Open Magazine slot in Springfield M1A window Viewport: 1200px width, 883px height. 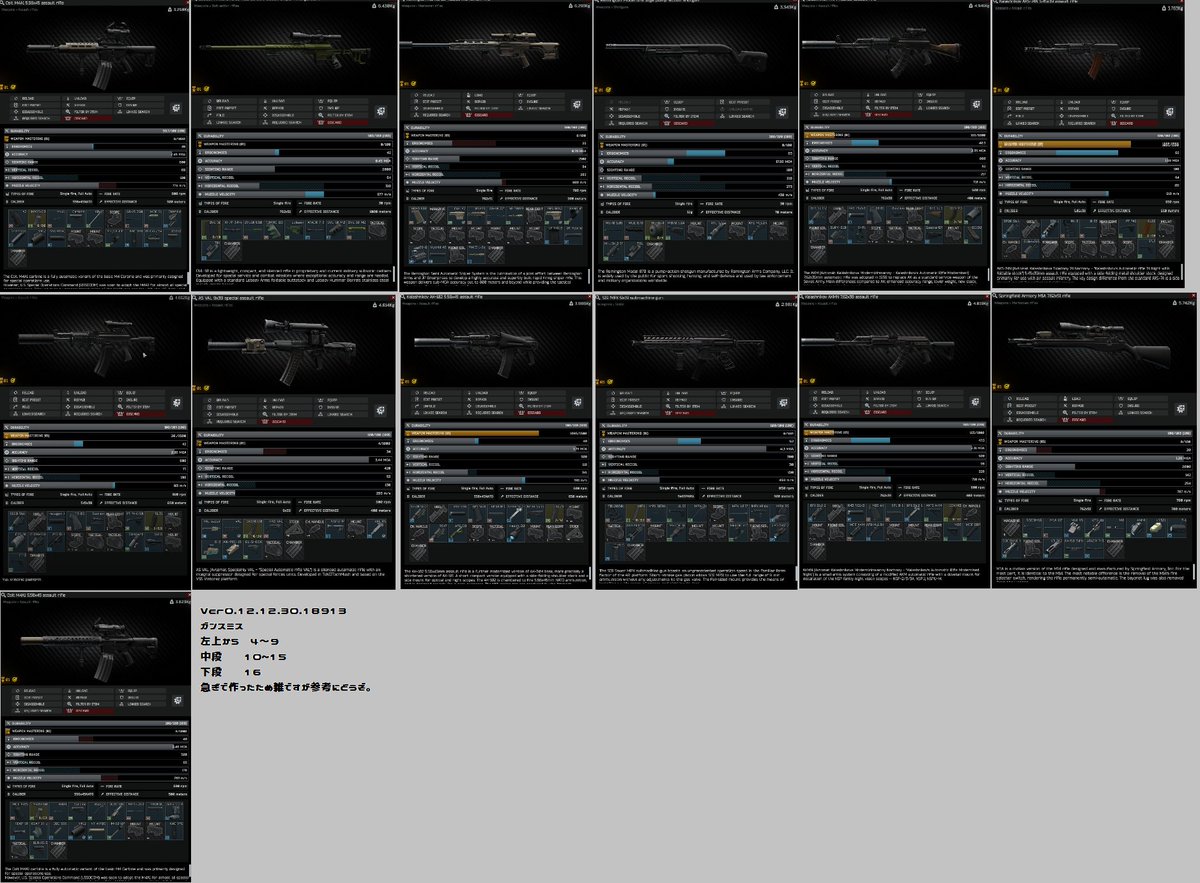1011,529
